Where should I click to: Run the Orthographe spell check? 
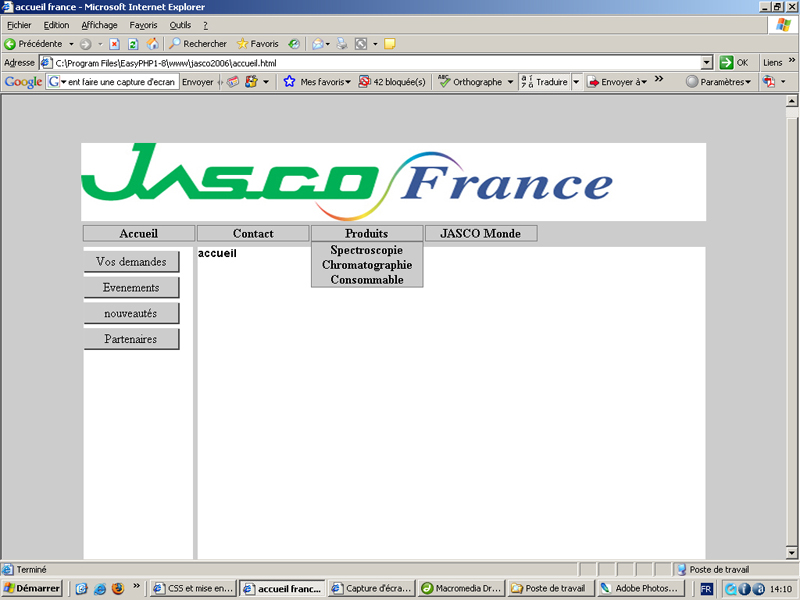pos(470,82)
